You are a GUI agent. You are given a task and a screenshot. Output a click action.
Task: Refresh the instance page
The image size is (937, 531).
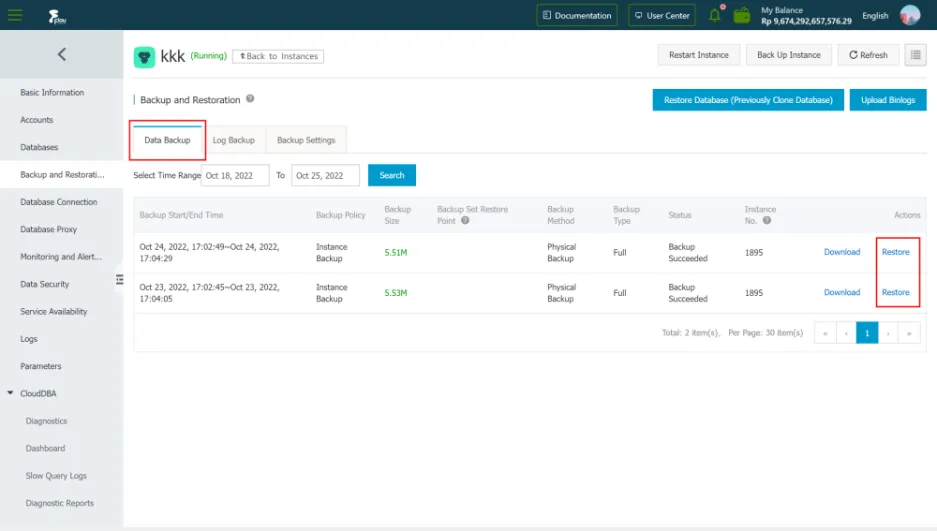pos(868,55)
